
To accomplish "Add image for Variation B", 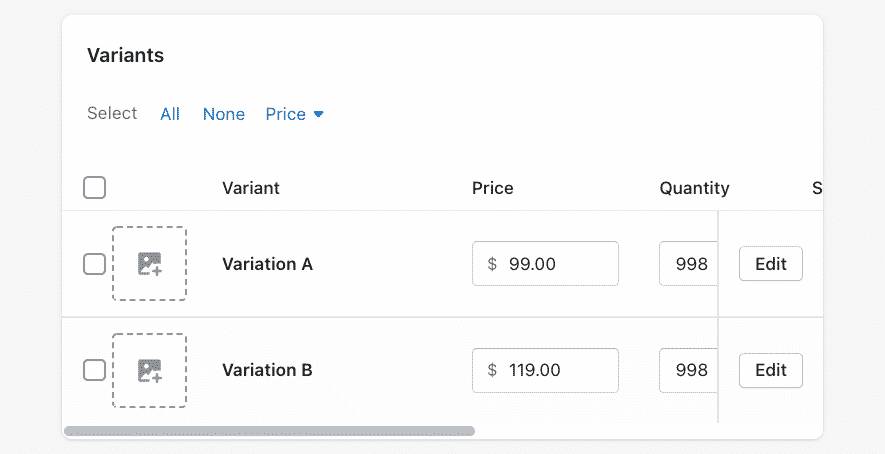I will [x=149, y=370].
